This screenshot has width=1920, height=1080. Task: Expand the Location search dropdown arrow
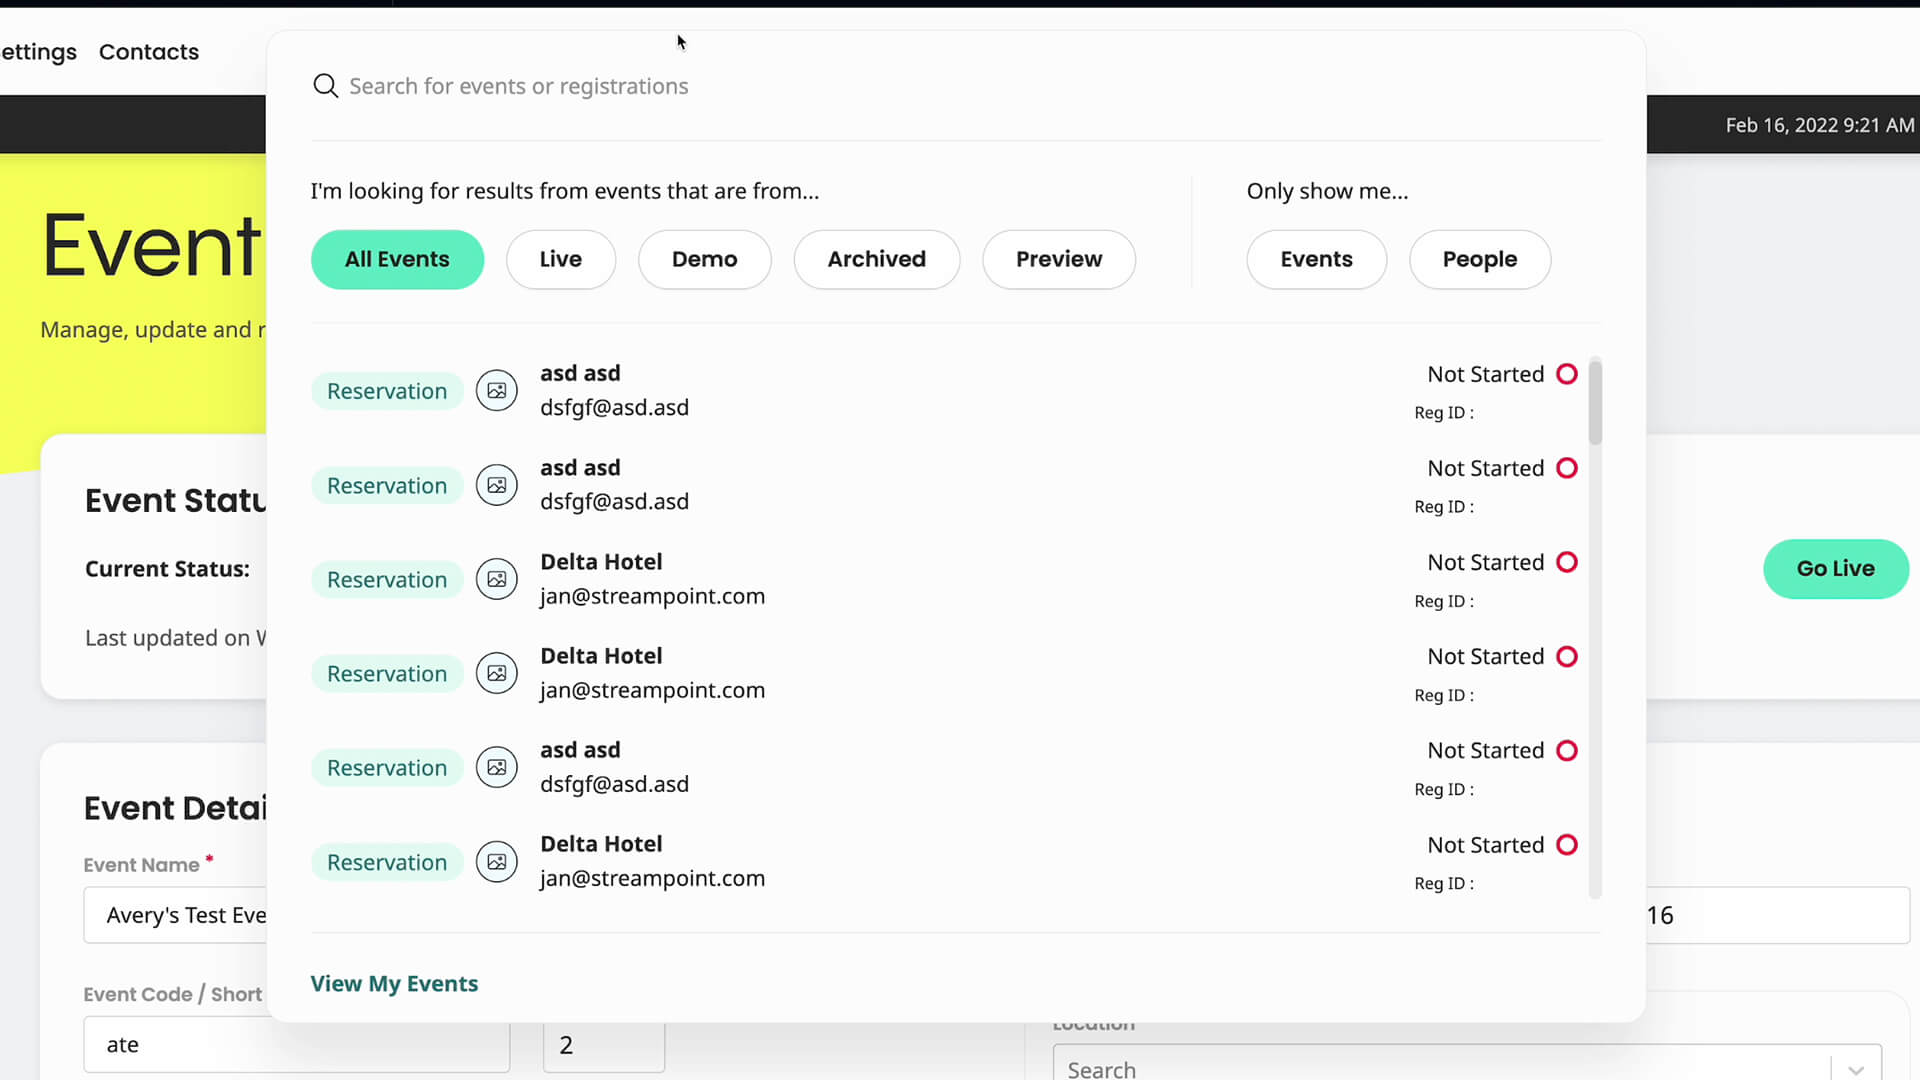tap(1856, 1068)
